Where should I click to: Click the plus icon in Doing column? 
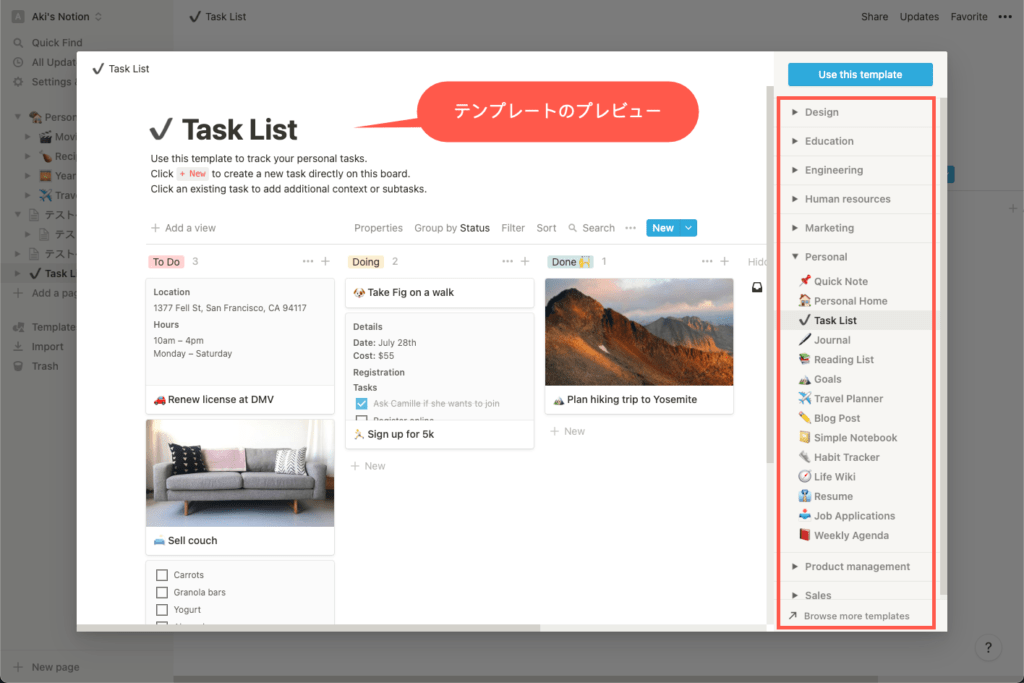pyautogui.click(x=525, y=261)
